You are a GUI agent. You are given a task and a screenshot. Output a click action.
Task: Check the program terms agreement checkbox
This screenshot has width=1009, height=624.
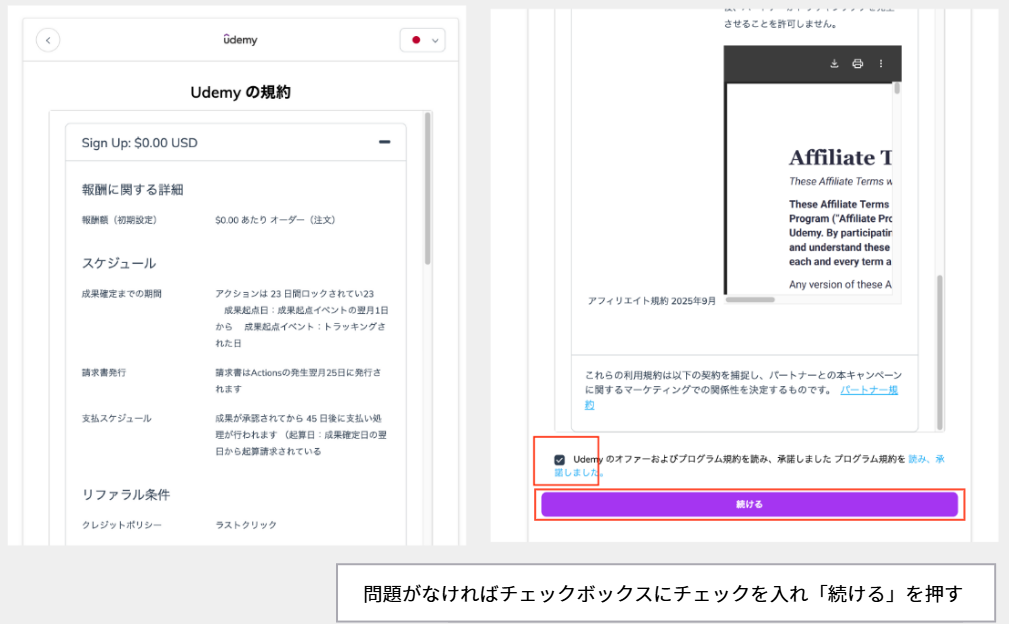(559, 460)
